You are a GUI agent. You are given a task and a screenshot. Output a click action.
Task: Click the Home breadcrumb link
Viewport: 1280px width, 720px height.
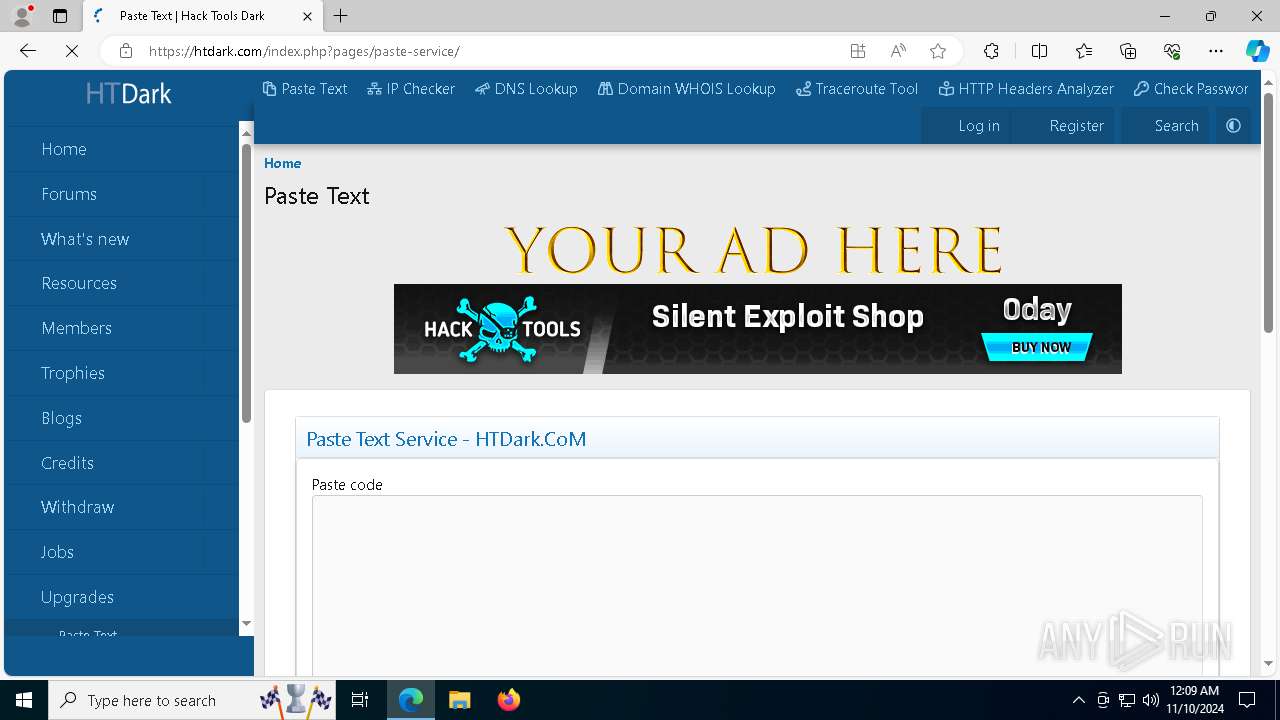(x=282, y=163)
